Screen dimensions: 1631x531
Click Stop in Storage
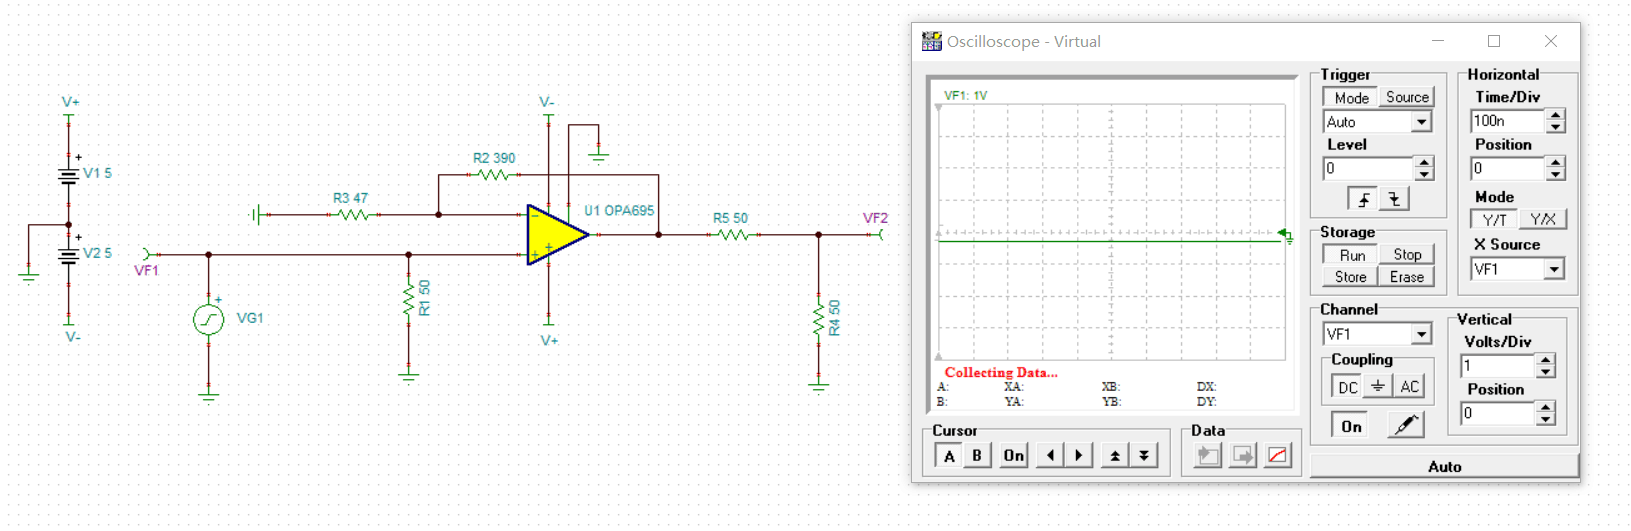click(1407, 255)
